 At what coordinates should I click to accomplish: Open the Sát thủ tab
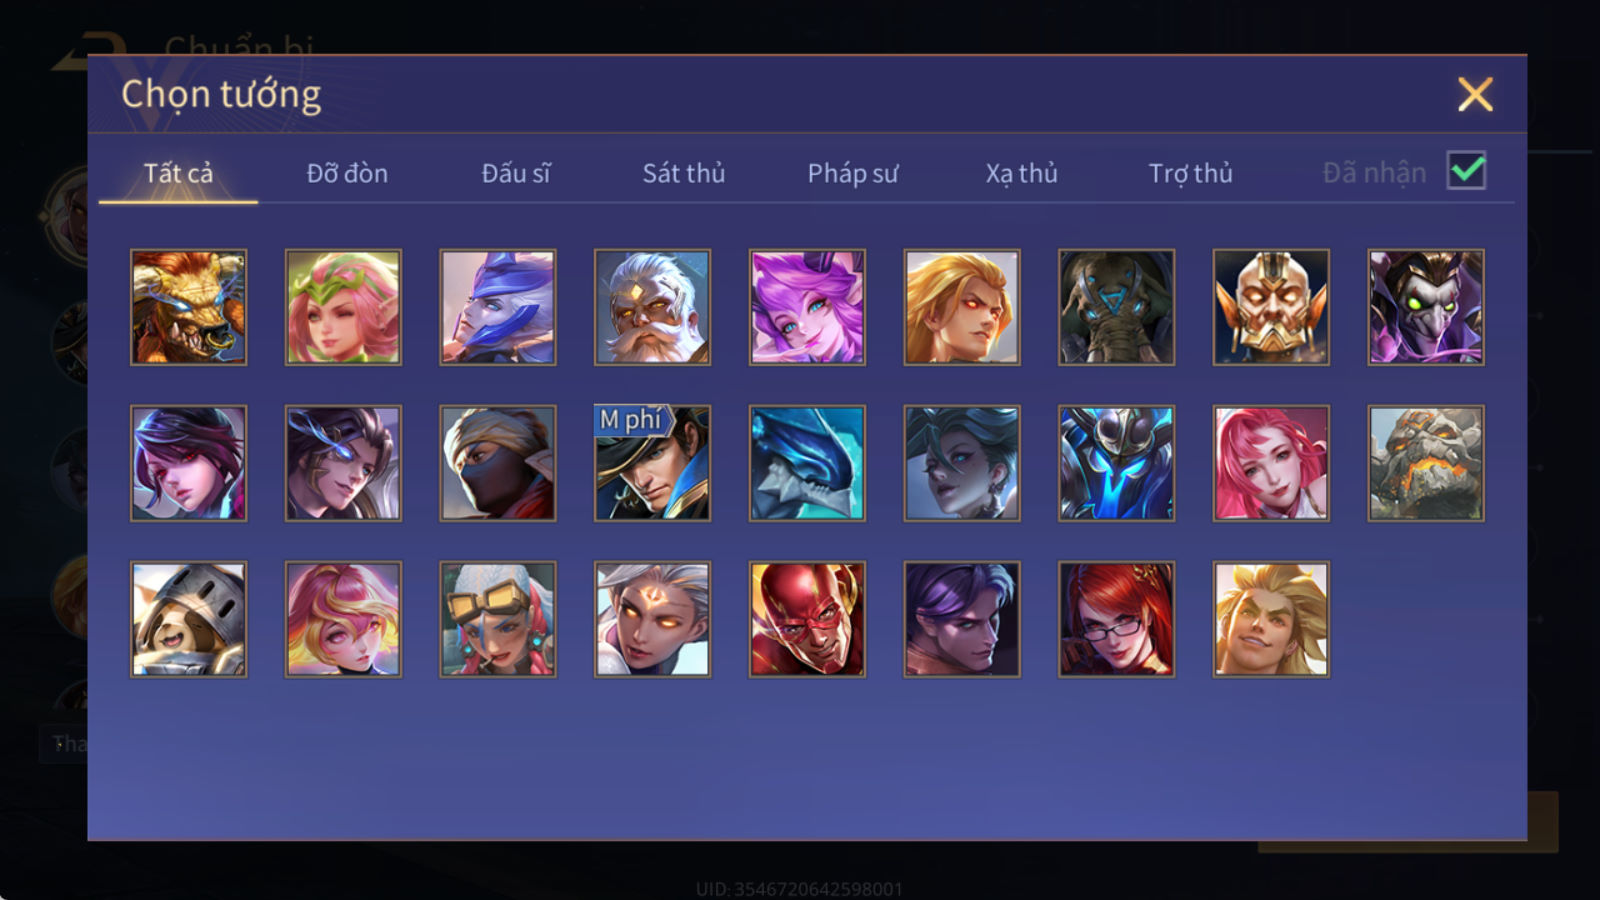tap(684, 173)
